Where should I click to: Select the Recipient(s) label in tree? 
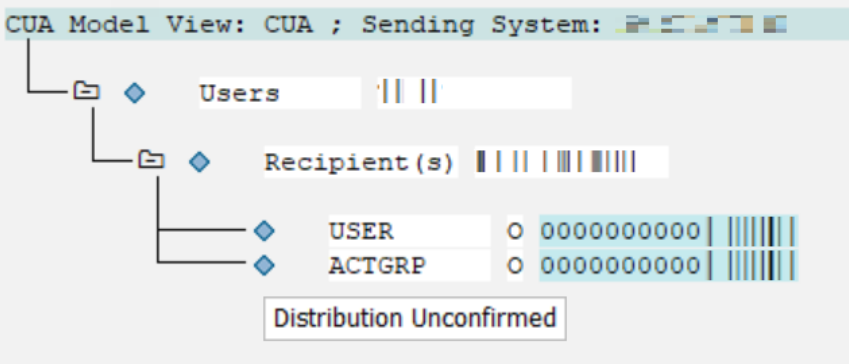(x=359, y=162)
